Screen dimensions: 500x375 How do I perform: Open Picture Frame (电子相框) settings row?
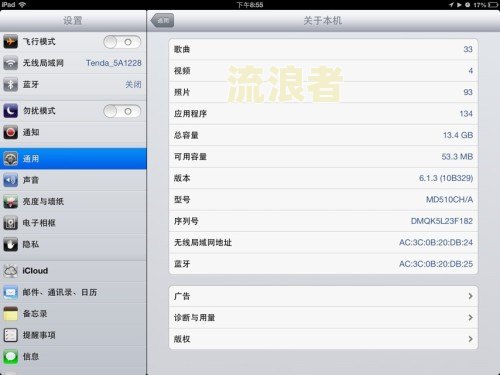73,223
